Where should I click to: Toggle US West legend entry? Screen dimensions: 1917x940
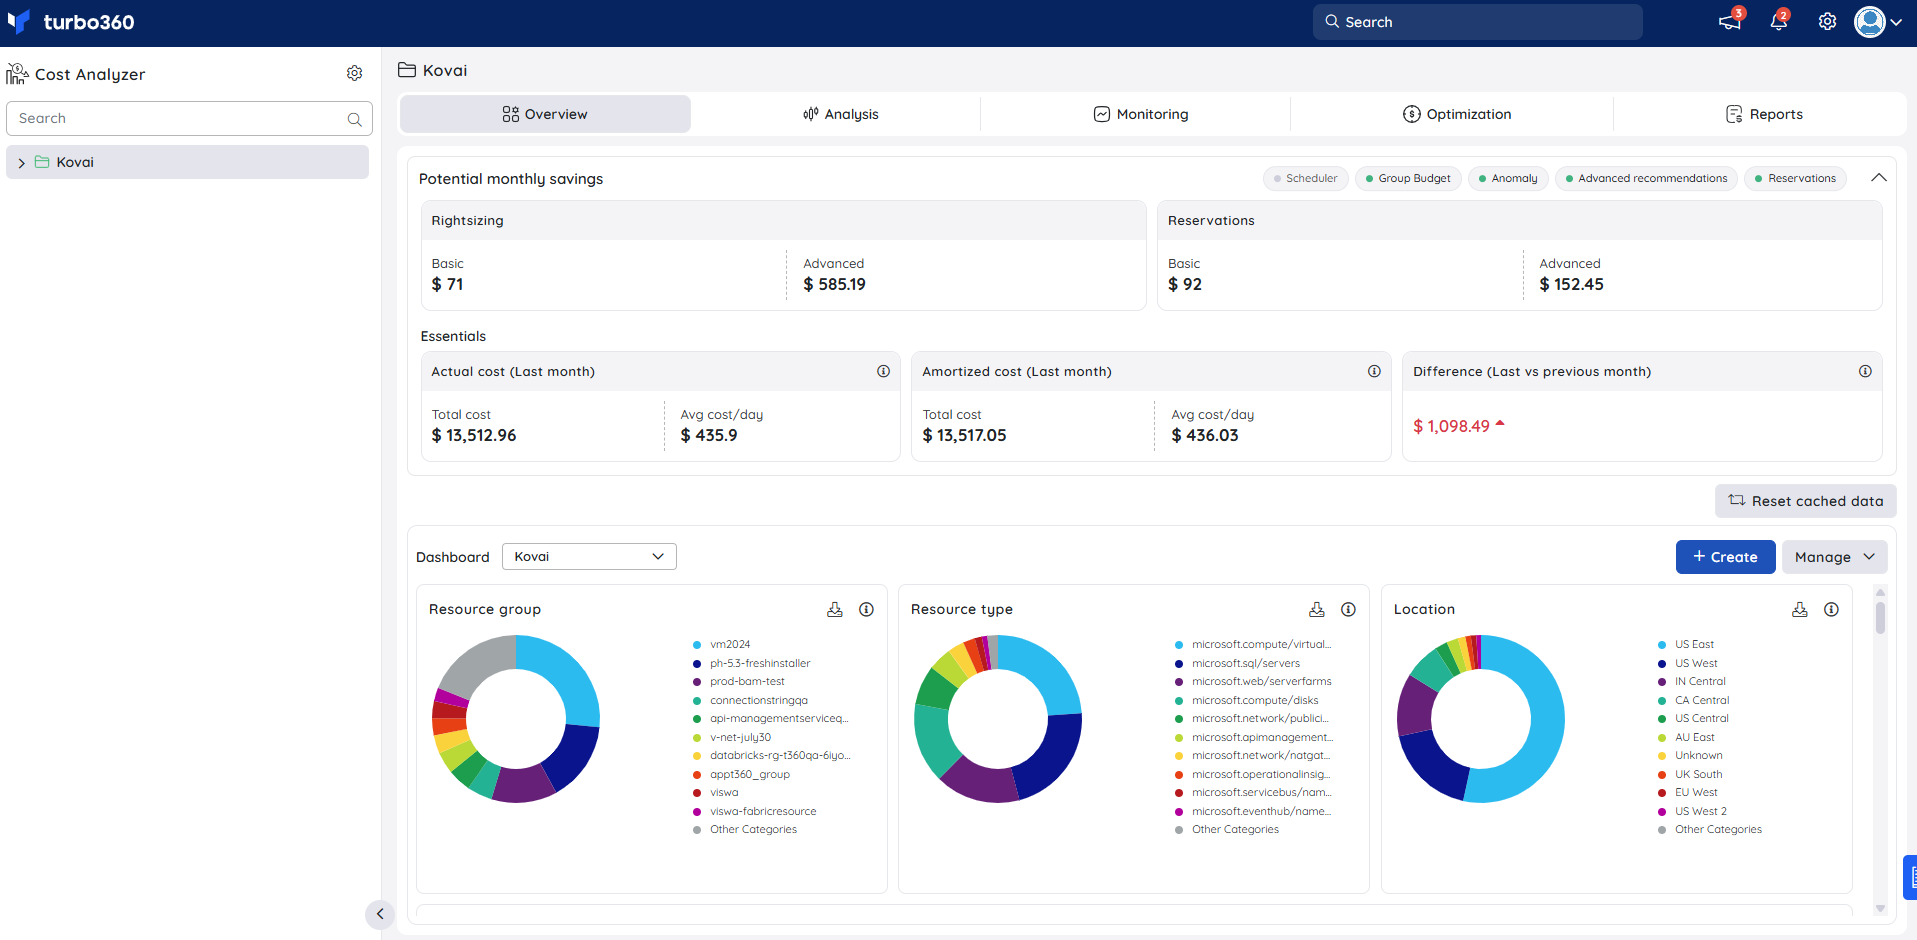click(1687, 663)
